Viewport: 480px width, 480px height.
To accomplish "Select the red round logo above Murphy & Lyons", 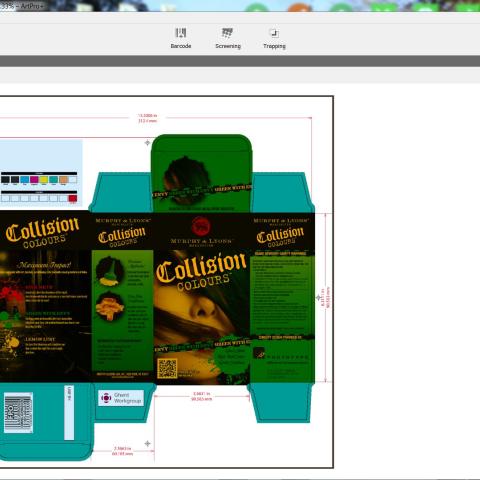I will pos(201,226).
